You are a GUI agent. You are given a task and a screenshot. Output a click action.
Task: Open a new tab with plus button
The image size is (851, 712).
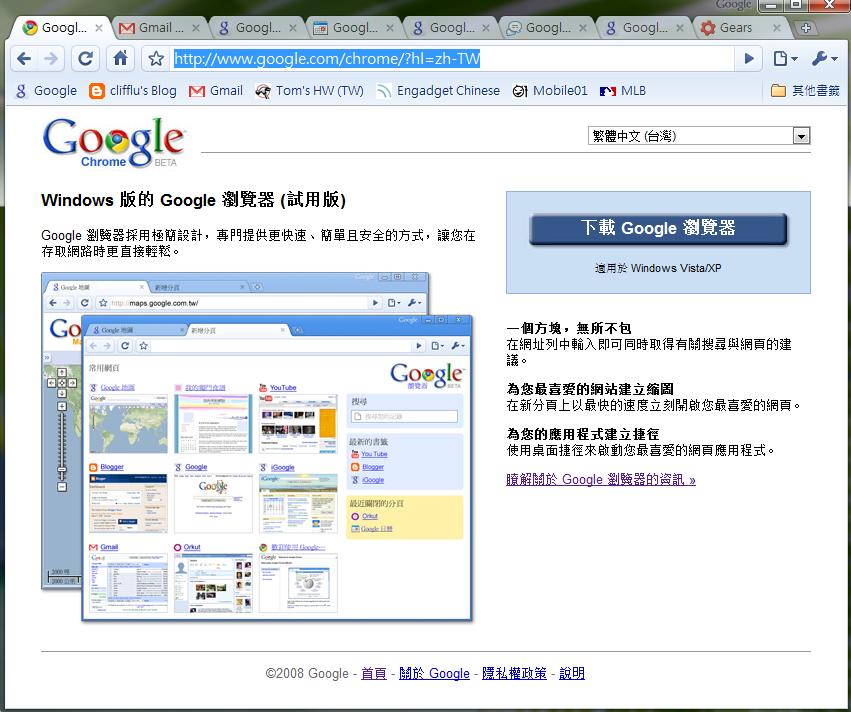(806, 28)
